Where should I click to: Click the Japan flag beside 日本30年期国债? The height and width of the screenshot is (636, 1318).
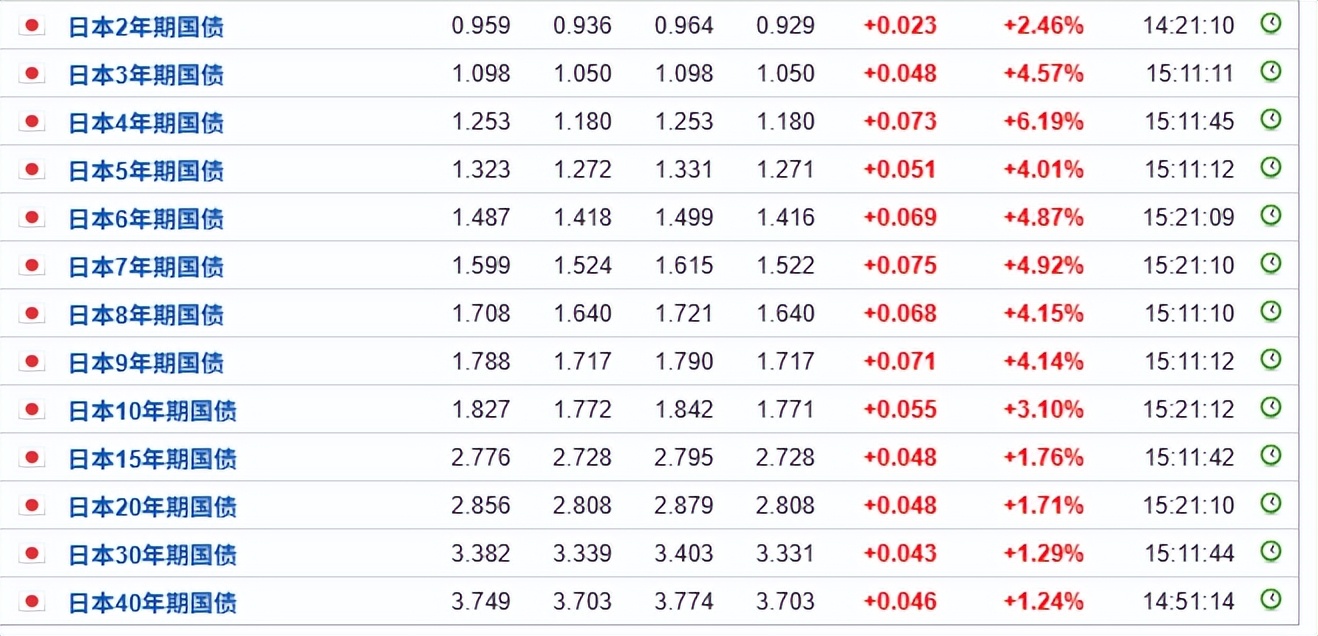pos(32,553)
